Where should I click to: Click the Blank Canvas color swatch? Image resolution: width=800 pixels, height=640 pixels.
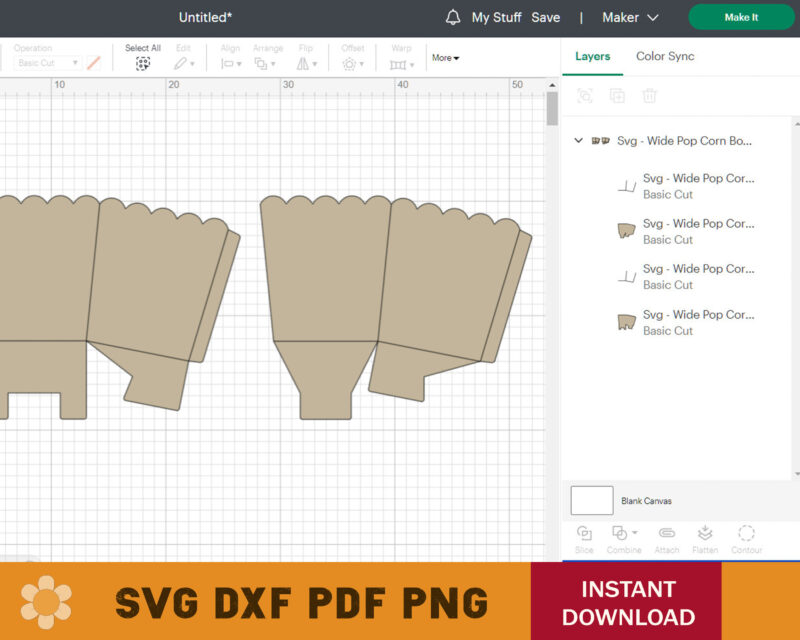tap(591, 500)
